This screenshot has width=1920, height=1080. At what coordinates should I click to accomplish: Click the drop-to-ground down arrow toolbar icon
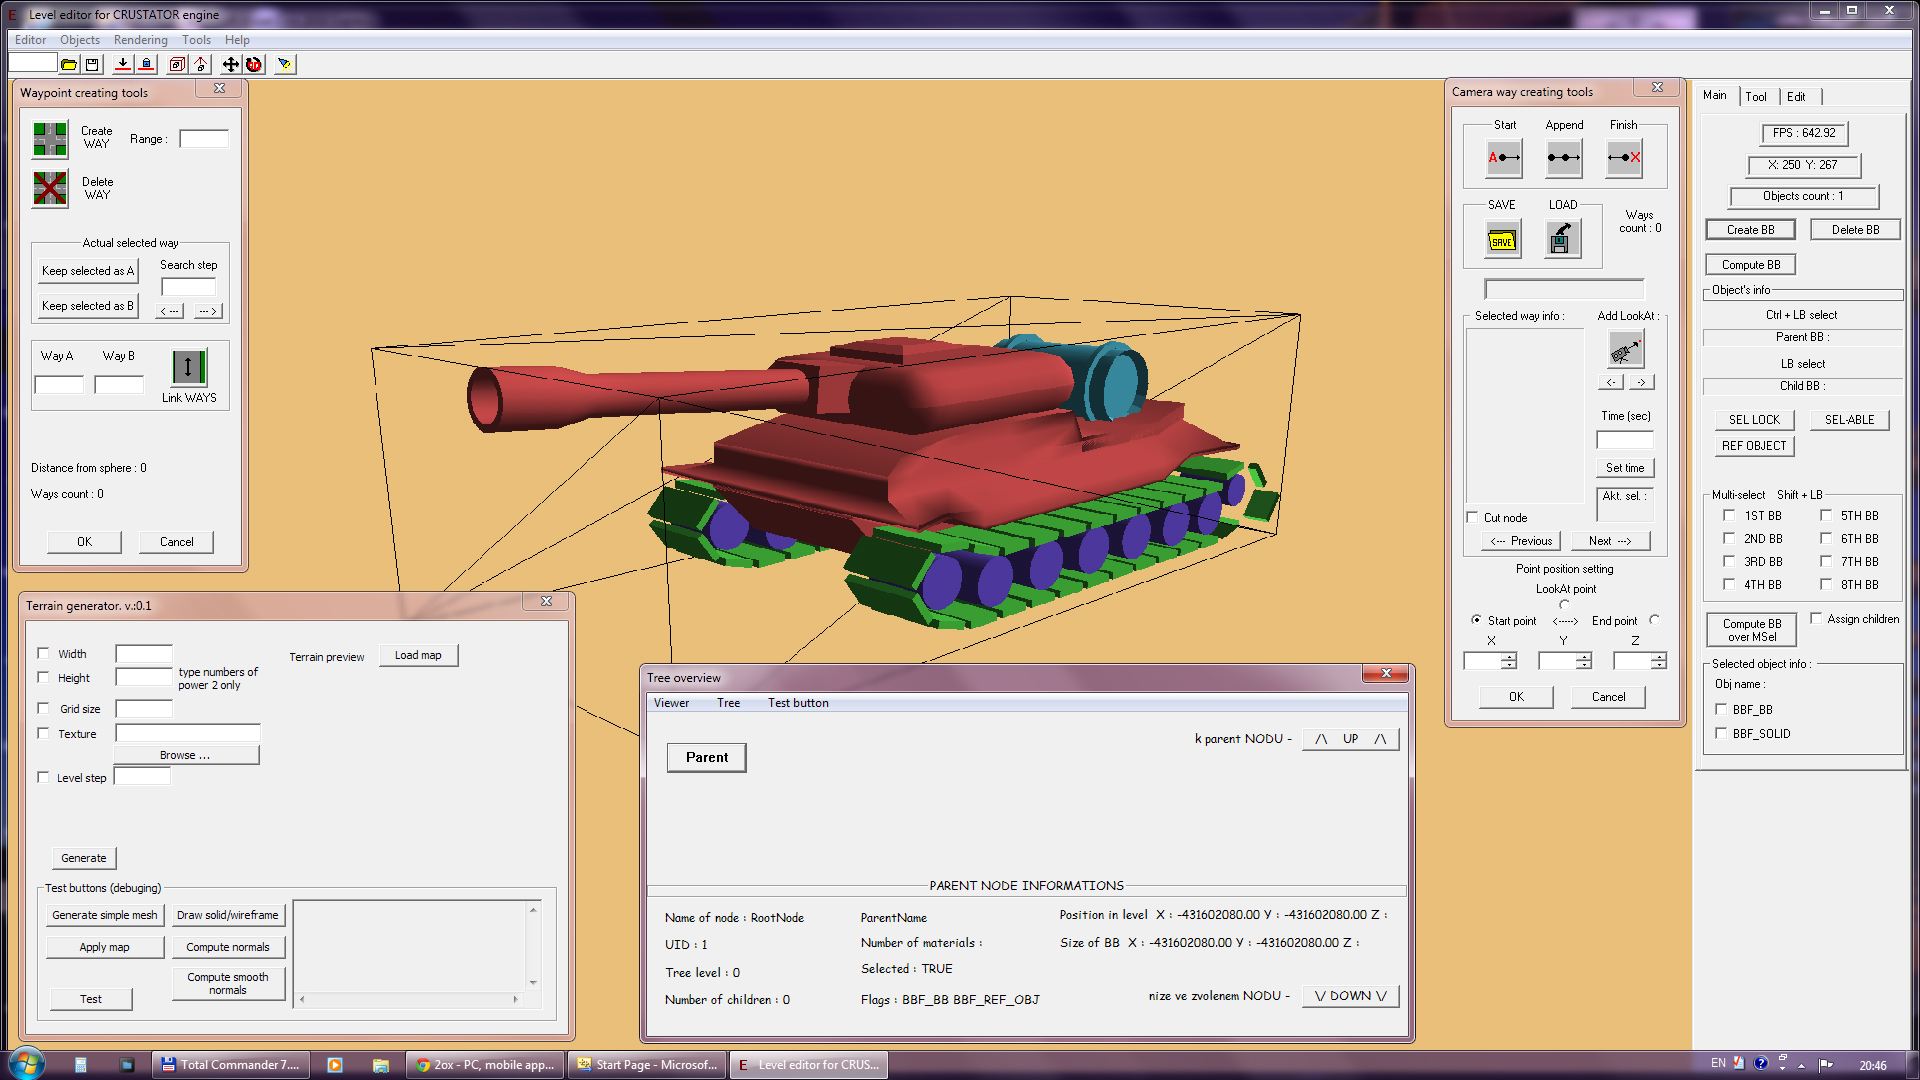(x=123, y=65)
